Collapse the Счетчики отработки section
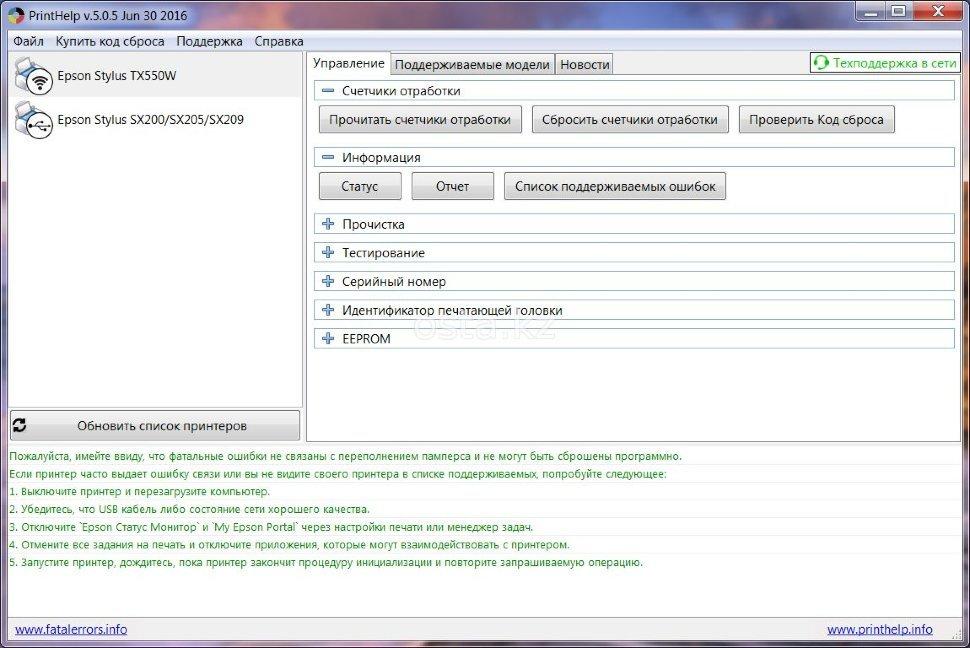 tap(328, 91)
